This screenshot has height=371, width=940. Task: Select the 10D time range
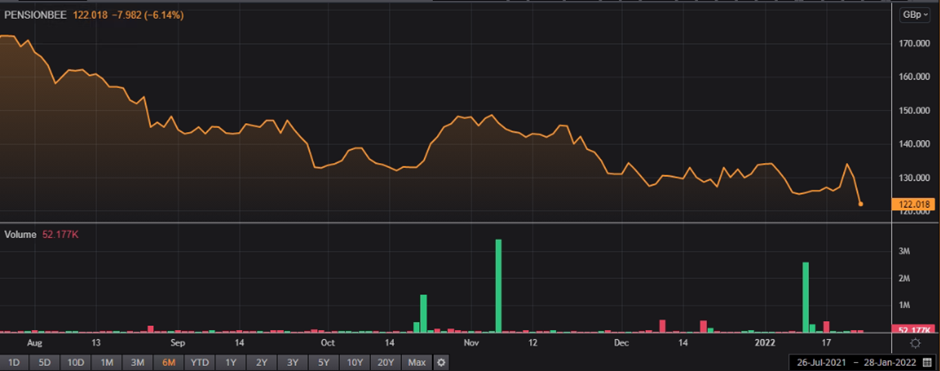point(76,363)
